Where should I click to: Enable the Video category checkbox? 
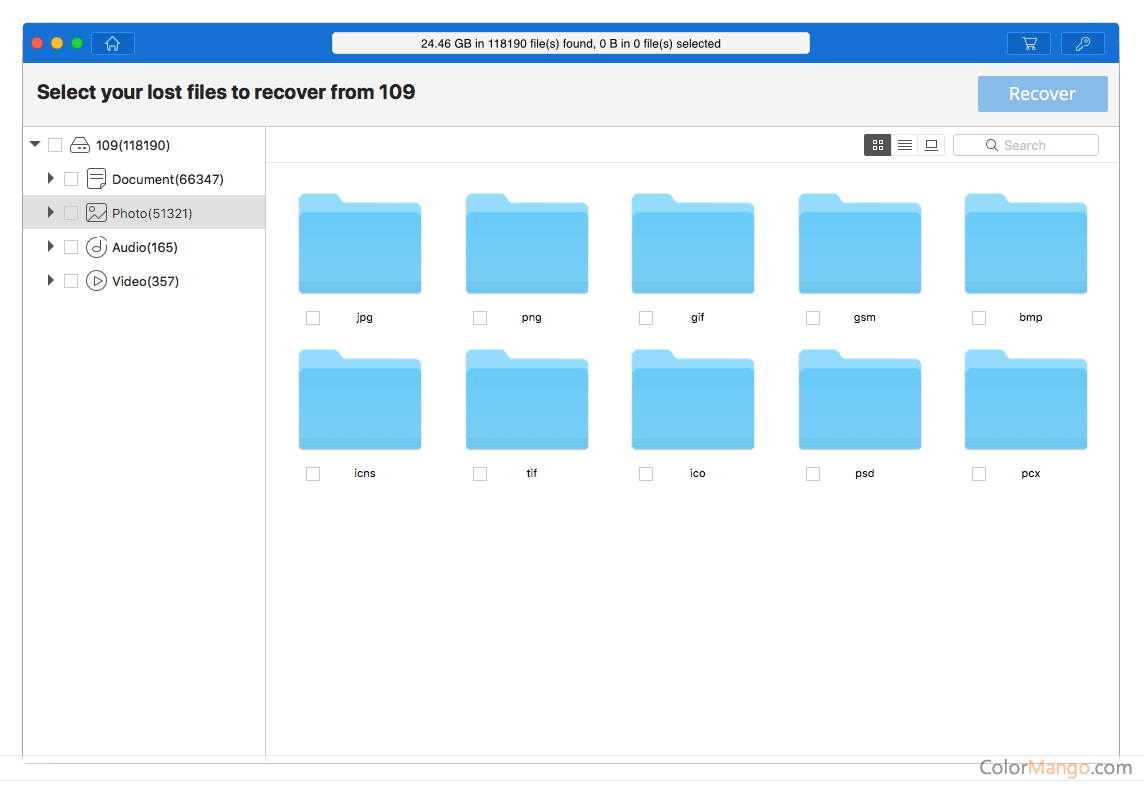click(71, 281)
